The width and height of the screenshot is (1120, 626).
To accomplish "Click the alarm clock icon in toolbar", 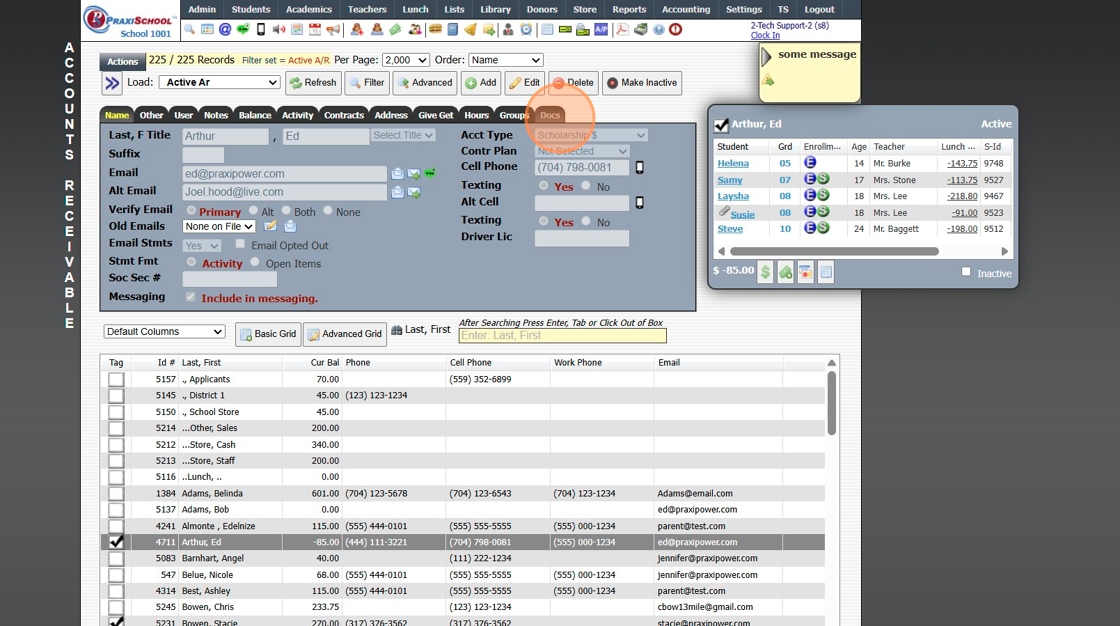I will pos(526,30).
